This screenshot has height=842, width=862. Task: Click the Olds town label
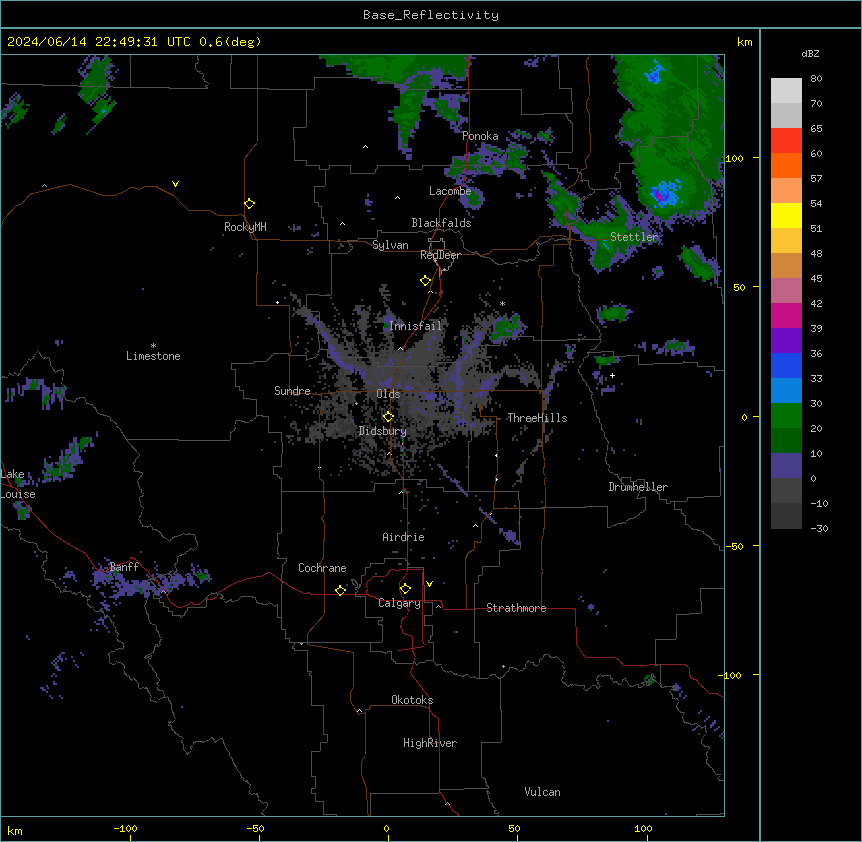tap(388, 394)
